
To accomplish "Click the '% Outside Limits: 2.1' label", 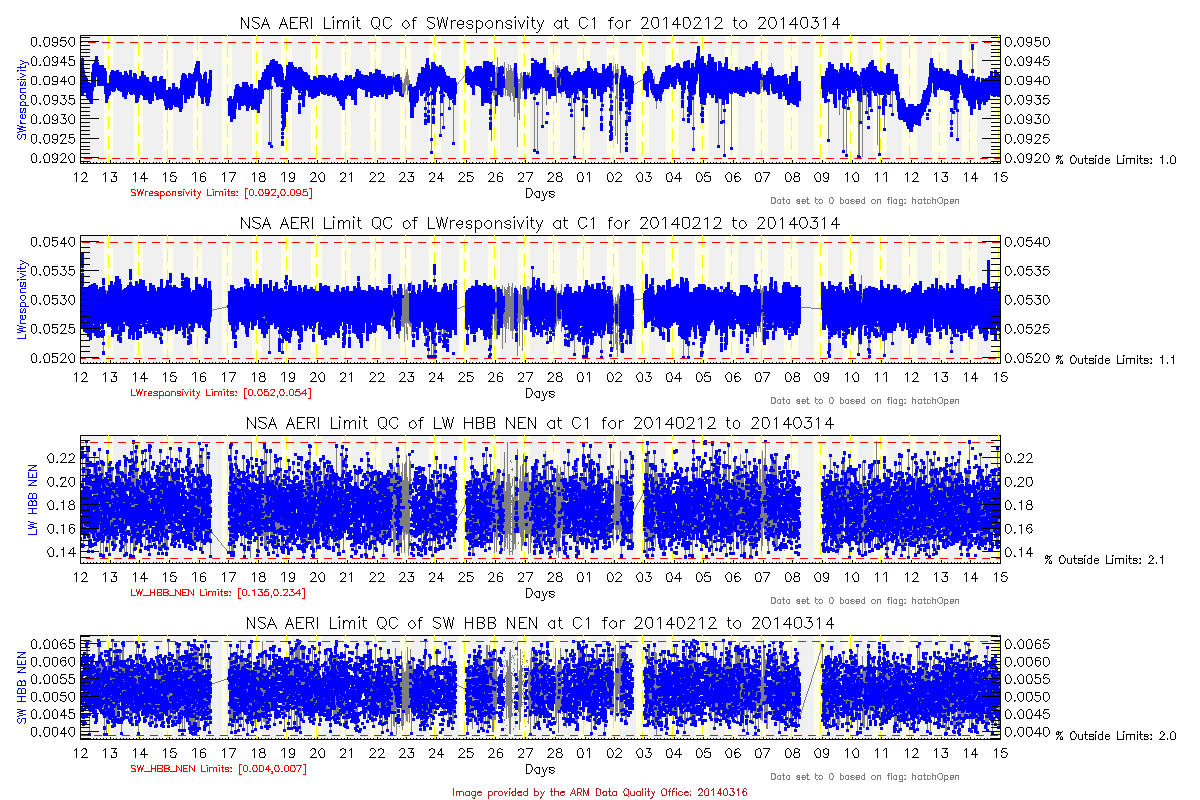I will (x=1105, y=560).
